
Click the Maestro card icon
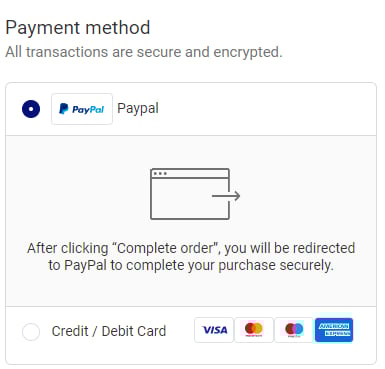(x=294, y=330)
